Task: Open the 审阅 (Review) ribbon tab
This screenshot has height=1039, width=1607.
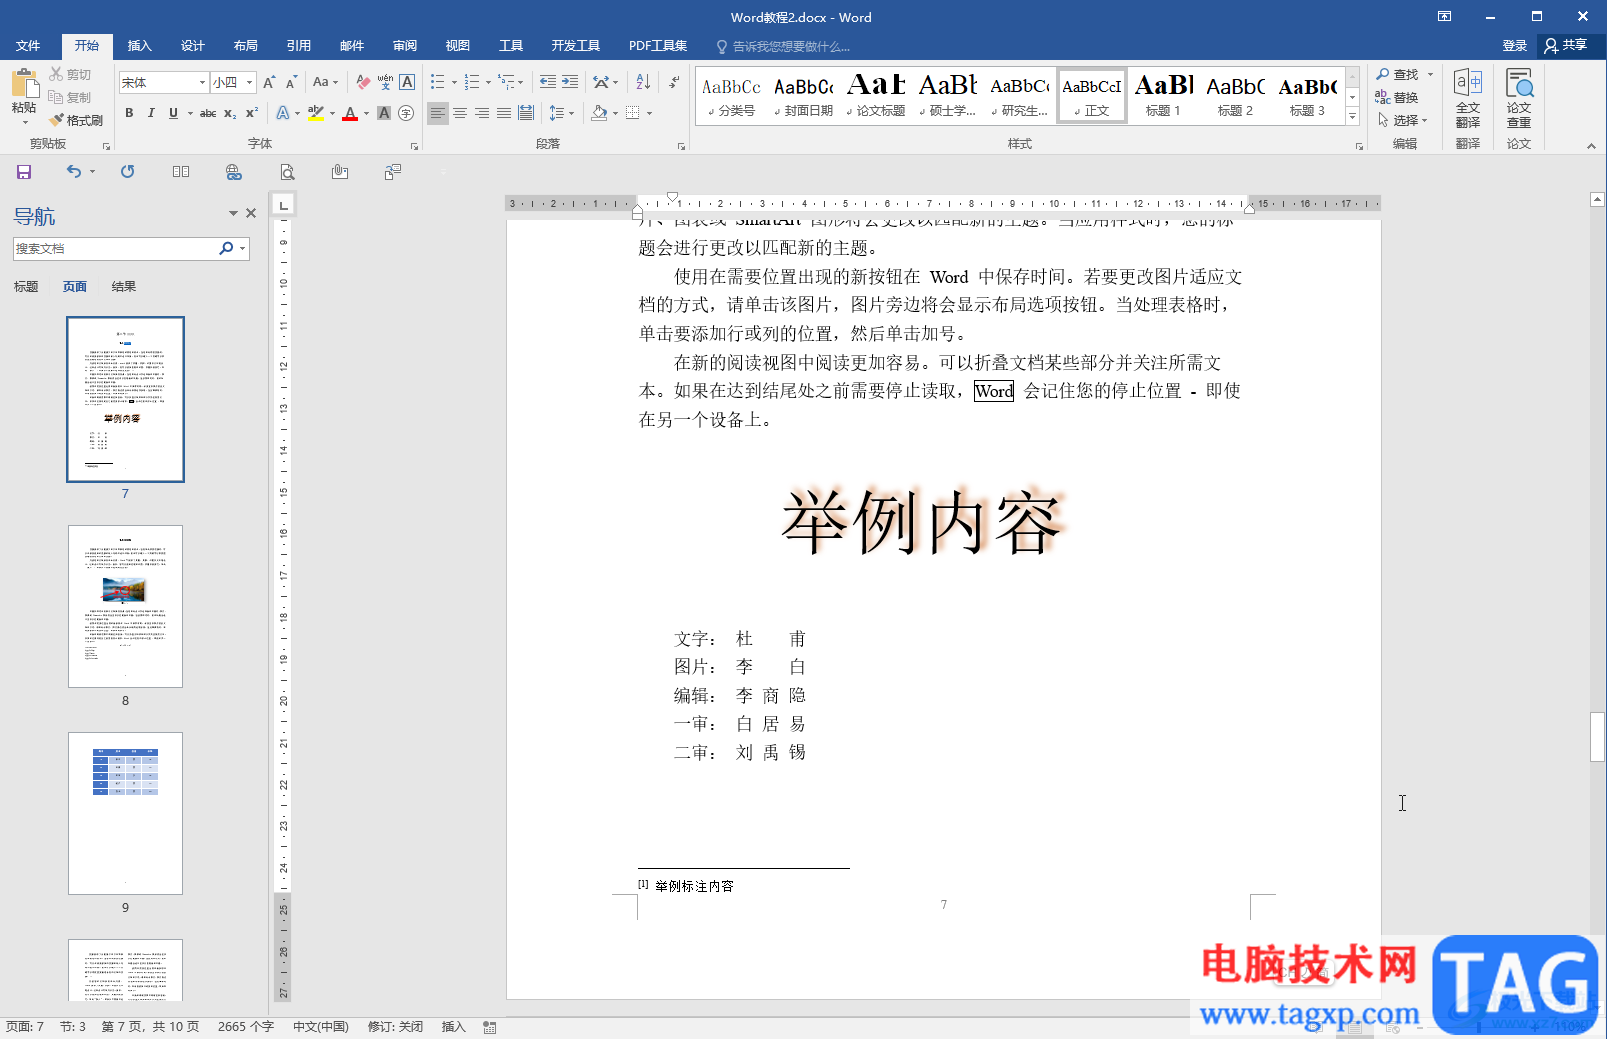Action: point(405,46)
